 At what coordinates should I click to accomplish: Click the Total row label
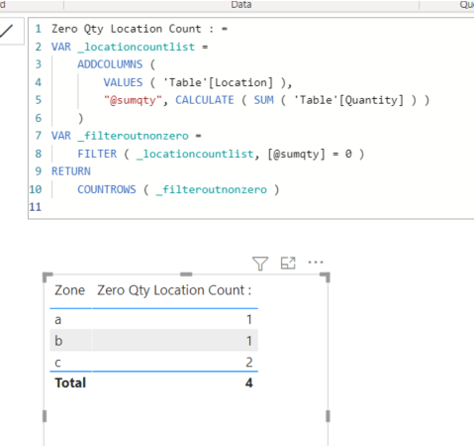tap(70, 383)
